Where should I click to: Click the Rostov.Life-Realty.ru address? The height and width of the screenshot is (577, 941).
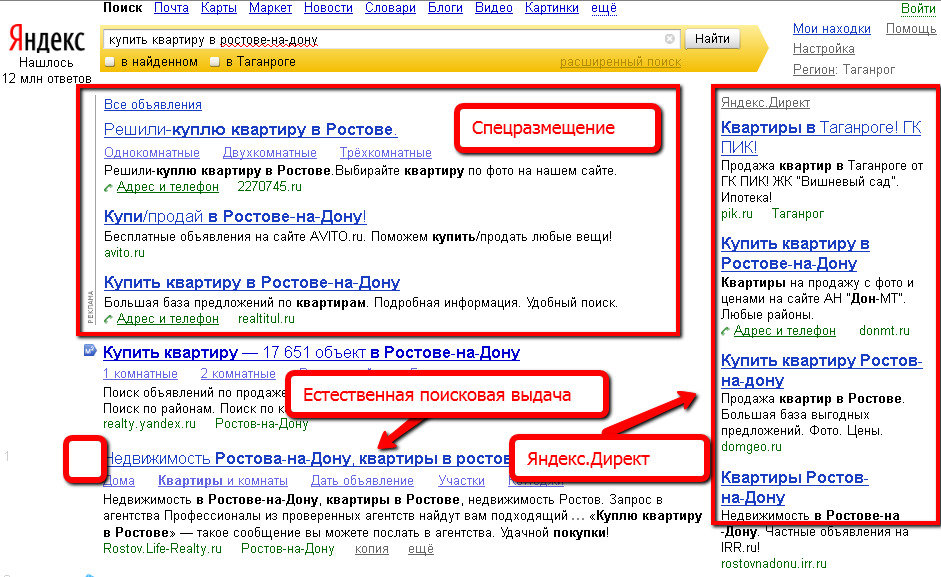(163, 549)
